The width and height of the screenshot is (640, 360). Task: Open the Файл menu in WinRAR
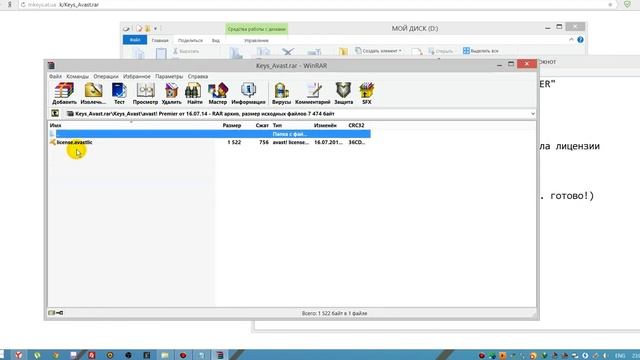click(56, 76)
